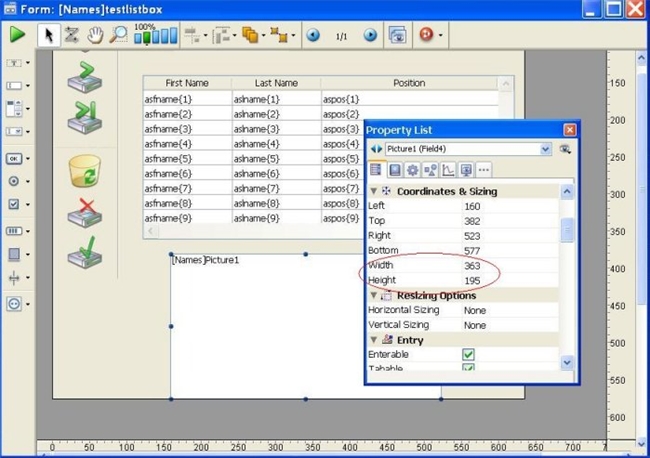Select the magnifying glass zoom tool
Screen dimensions: 650x458
[x=118, y=35]
